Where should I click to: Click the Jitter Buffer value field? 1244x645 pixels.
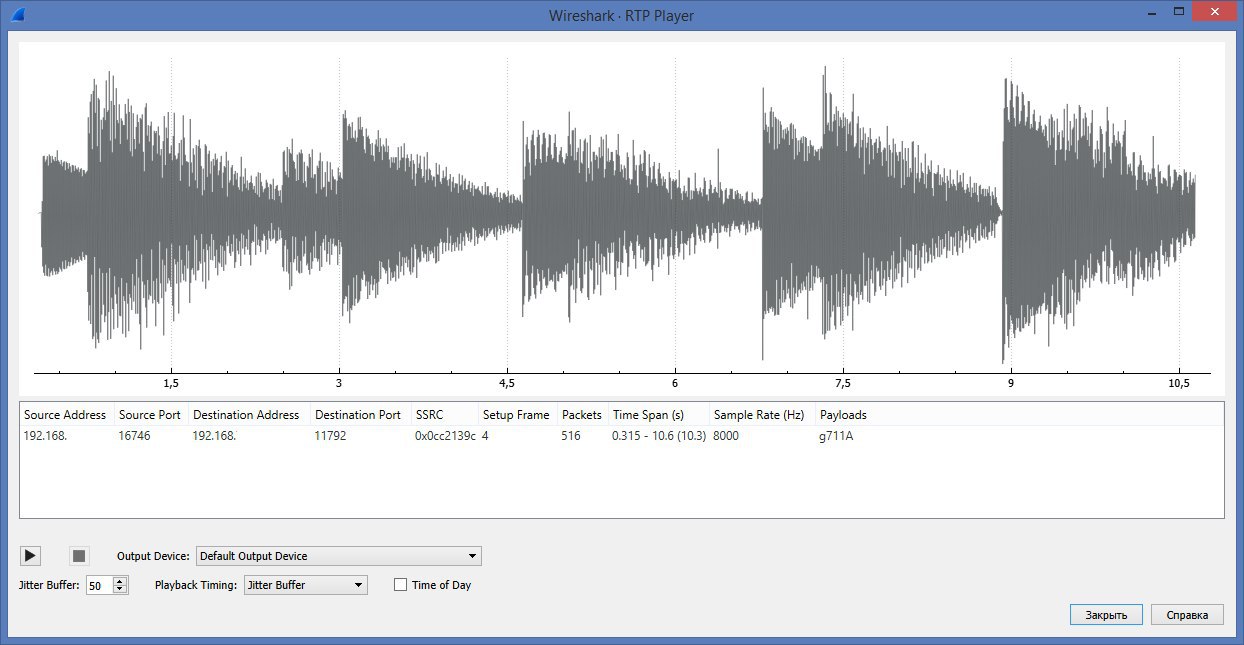click(99, 586)
